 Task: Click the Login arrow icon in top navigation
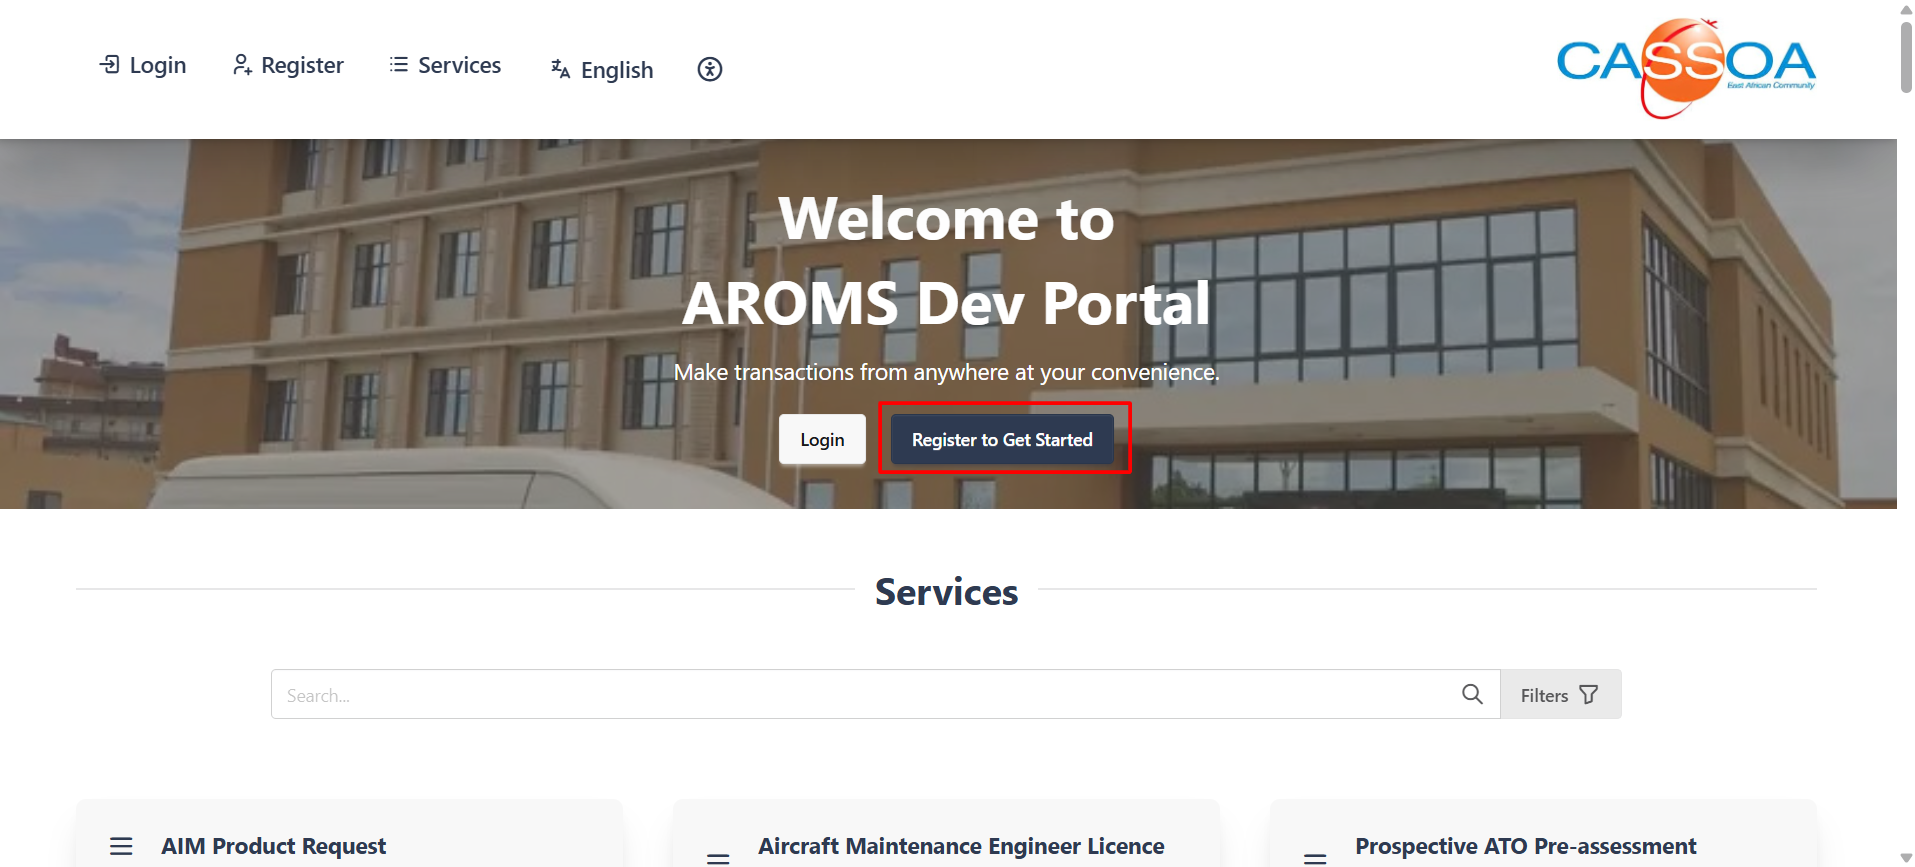tap(110, 65)
